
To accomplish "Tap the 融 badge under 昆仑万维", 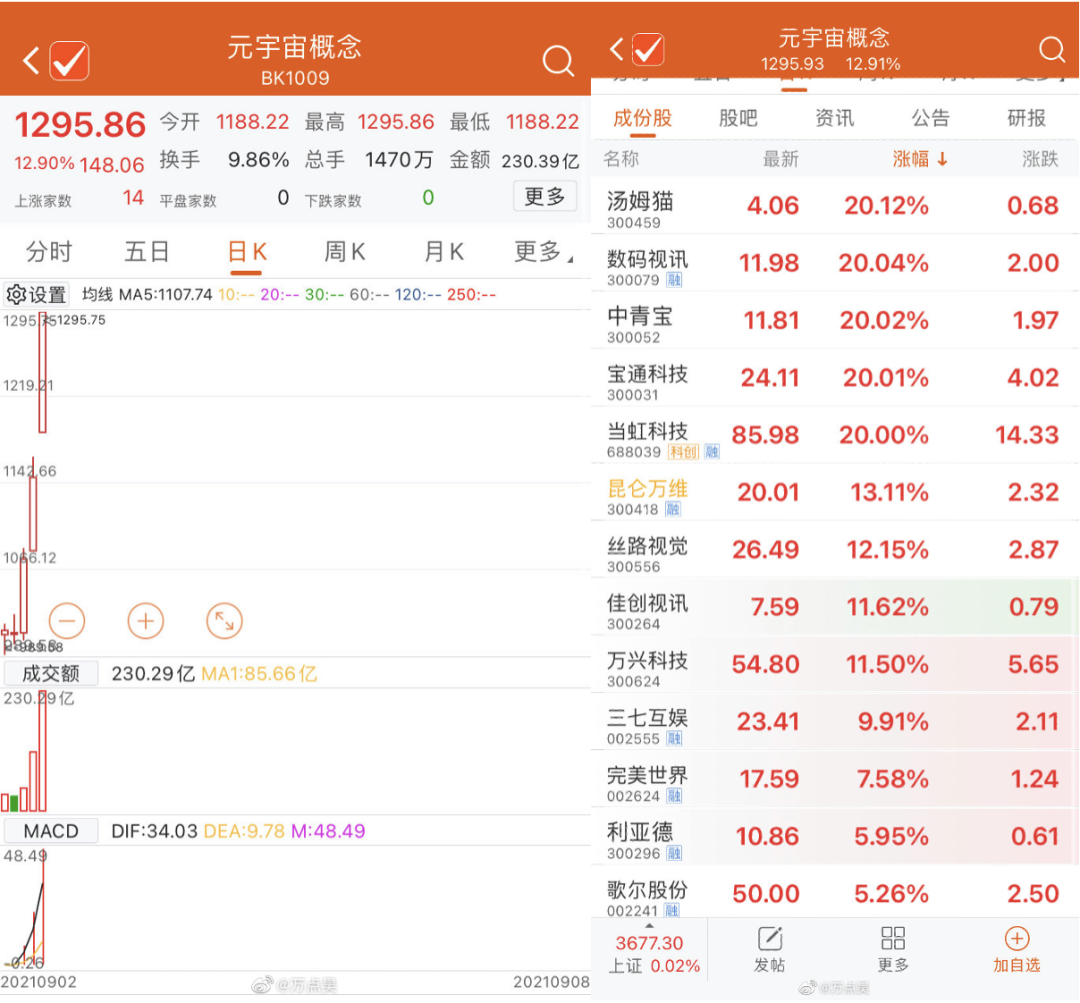I will (673, 509).
